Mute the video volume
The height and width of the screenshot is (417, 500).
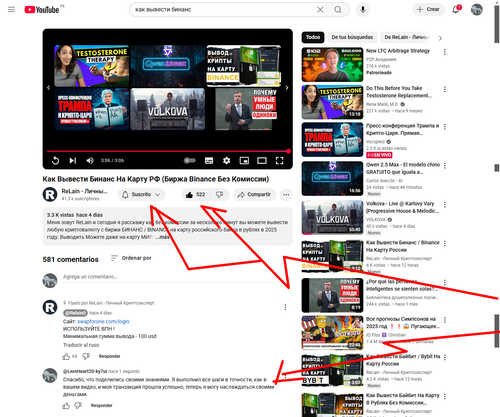(x=90, y=161)
